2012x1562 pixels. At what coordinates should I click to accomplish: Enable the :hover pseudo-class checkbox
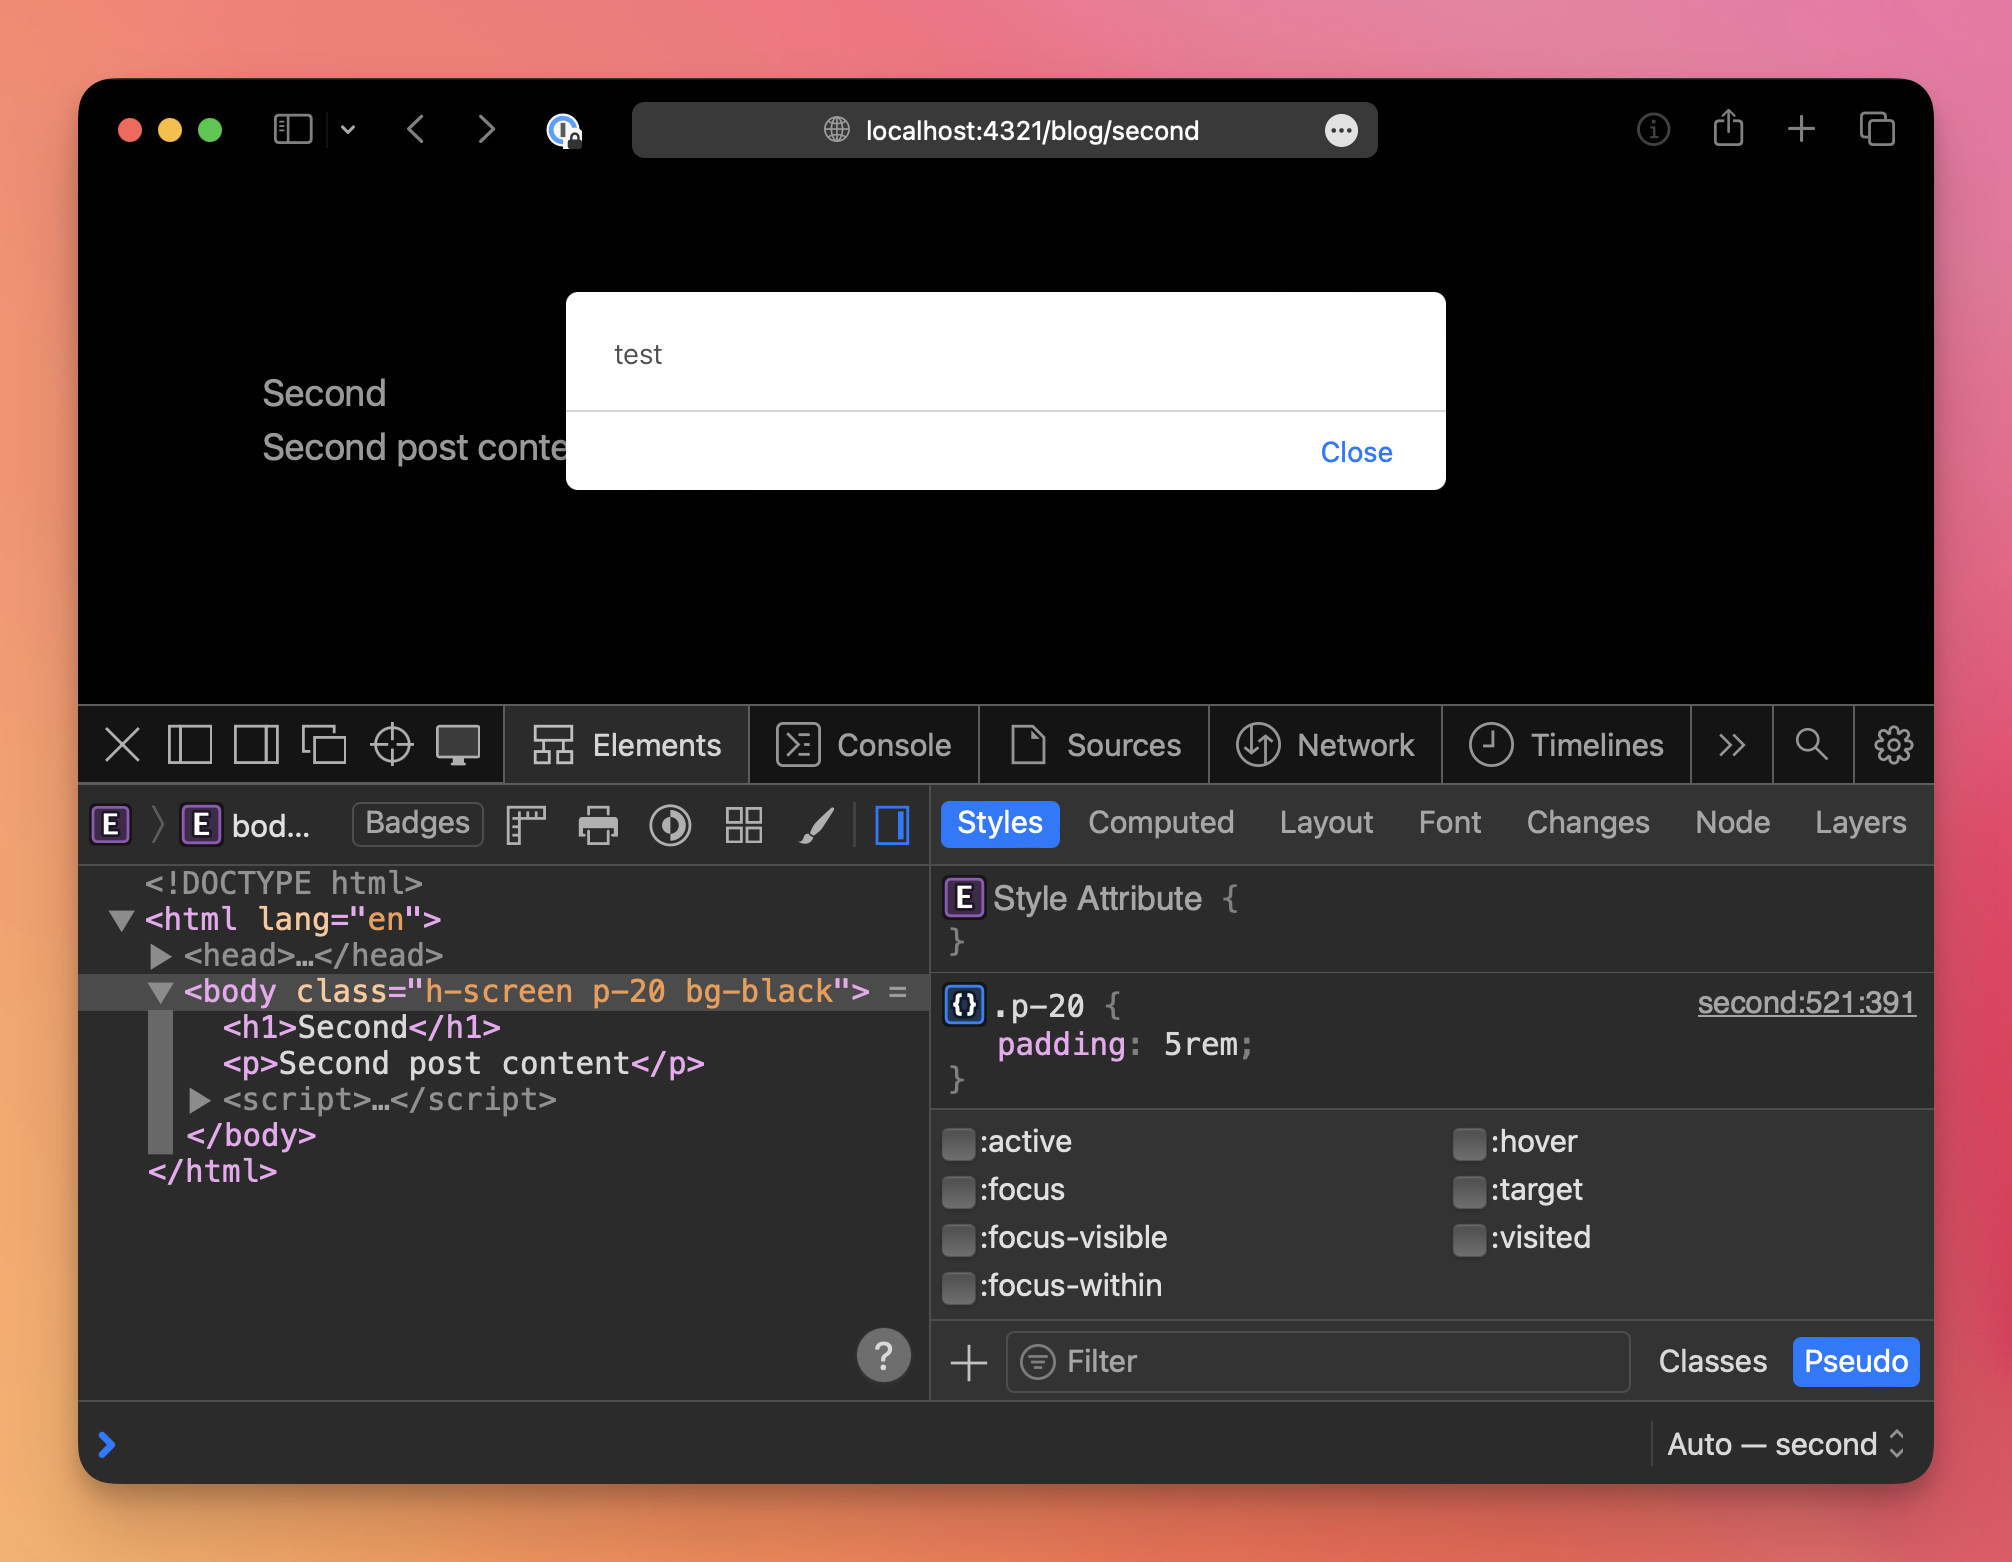coord(1468,1143)
